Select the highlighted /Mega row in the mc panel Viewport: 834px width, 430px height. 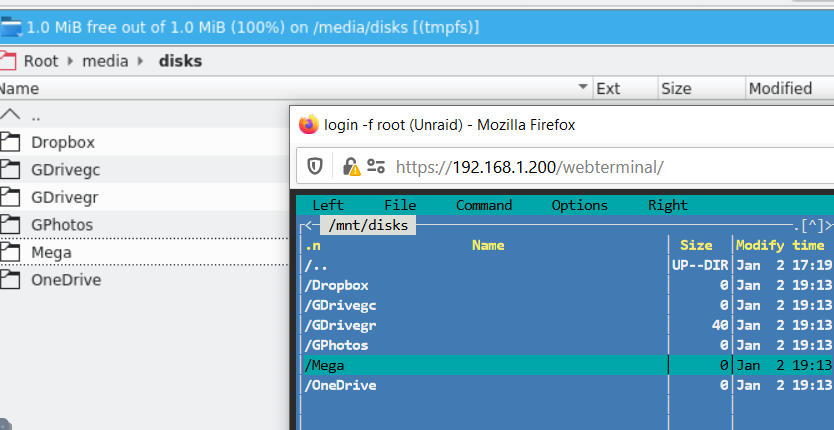[x=567, y=365]
